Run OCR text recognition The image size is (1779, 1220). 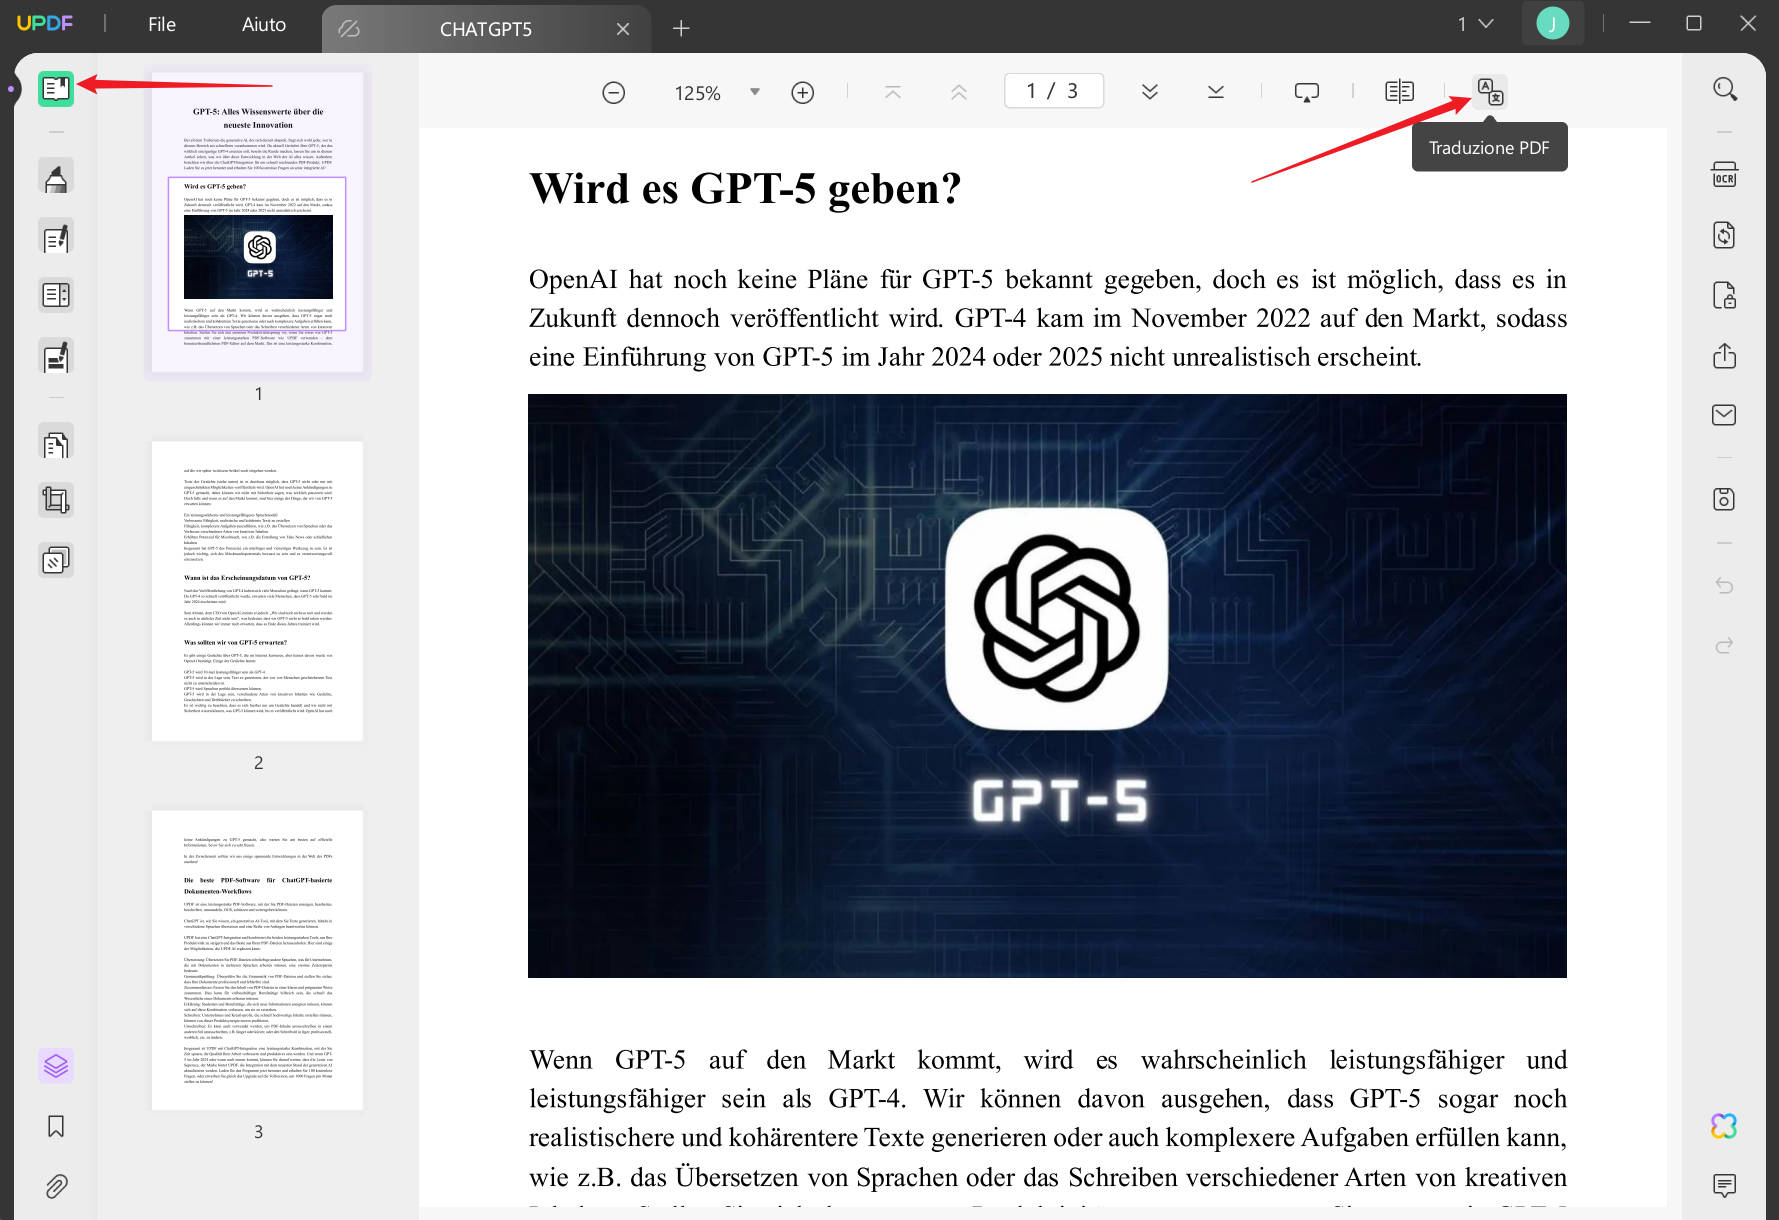[1725, 175]
